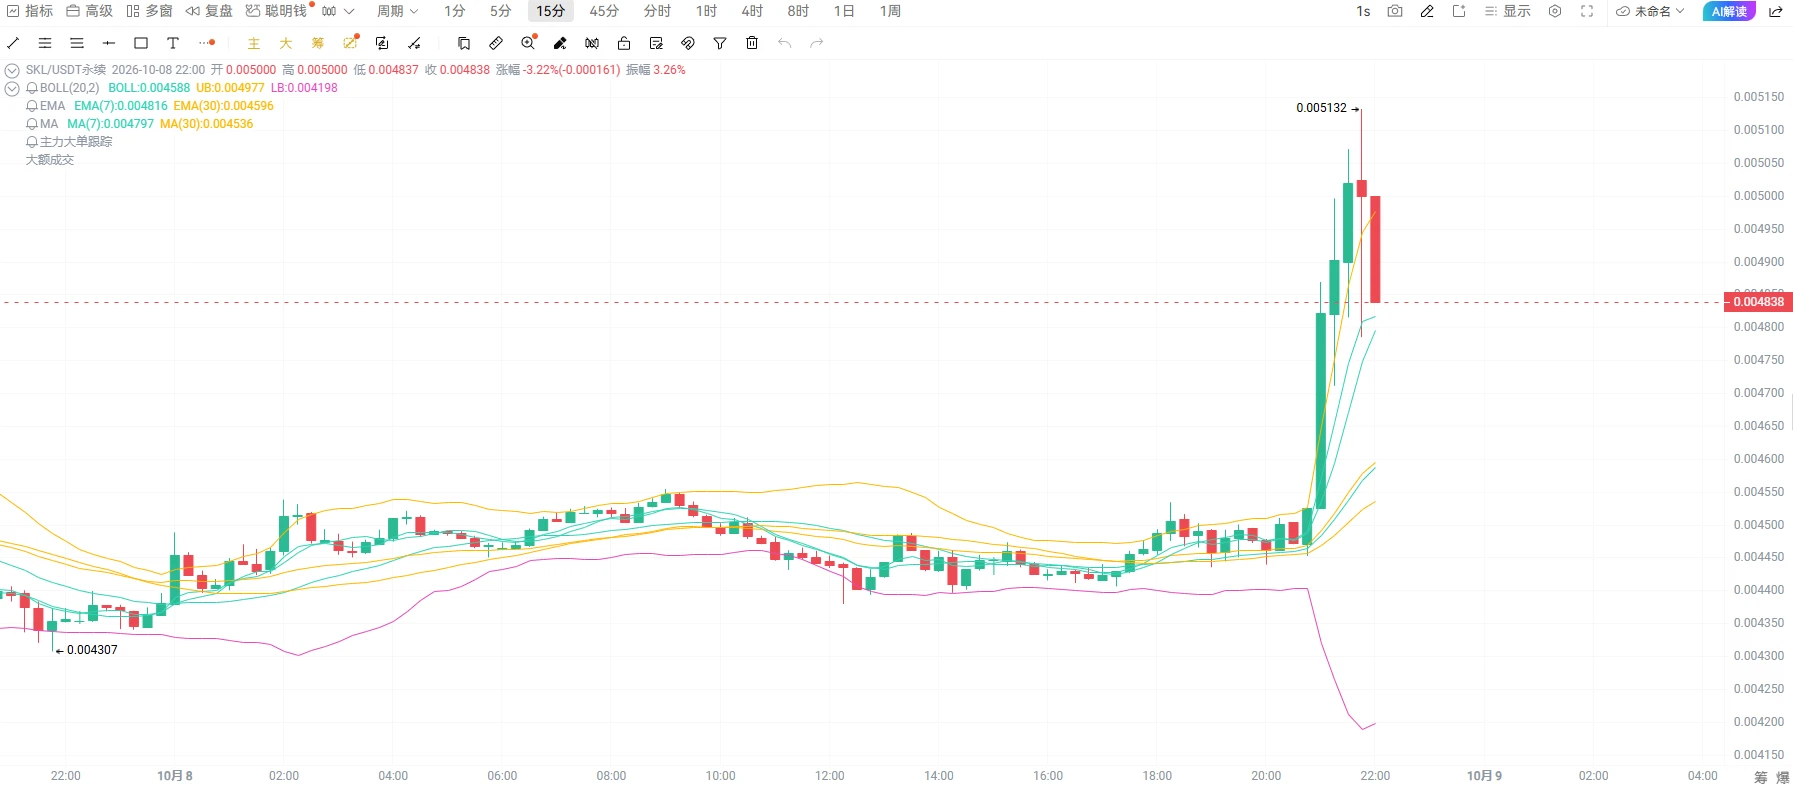Open the 未命名 layout dropdown
This screenshot has height=789, width=1793.
coord(1651,11)
